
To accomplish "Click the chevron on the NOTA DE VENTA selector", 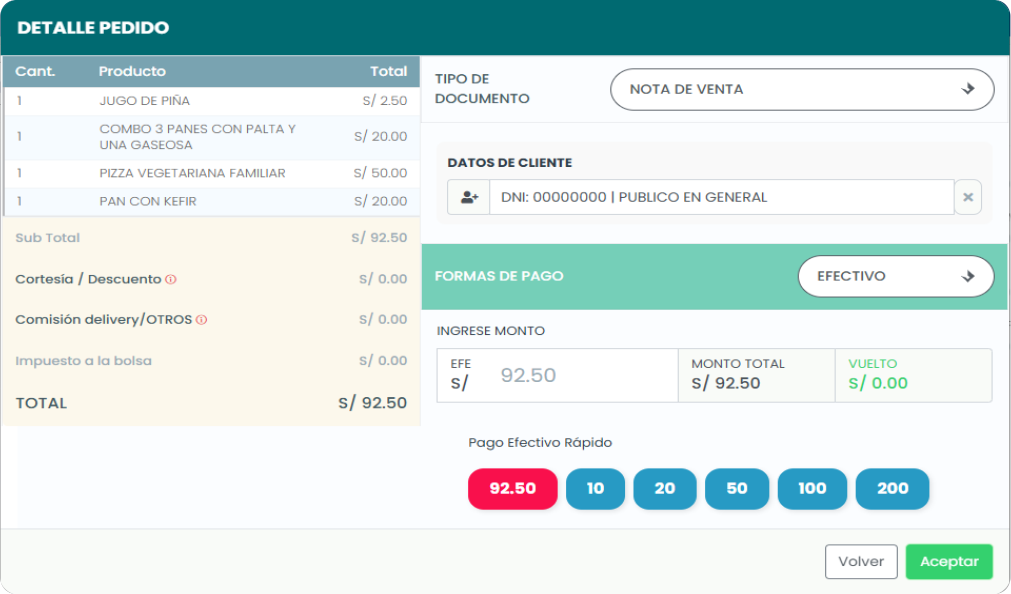I will 967,89.
